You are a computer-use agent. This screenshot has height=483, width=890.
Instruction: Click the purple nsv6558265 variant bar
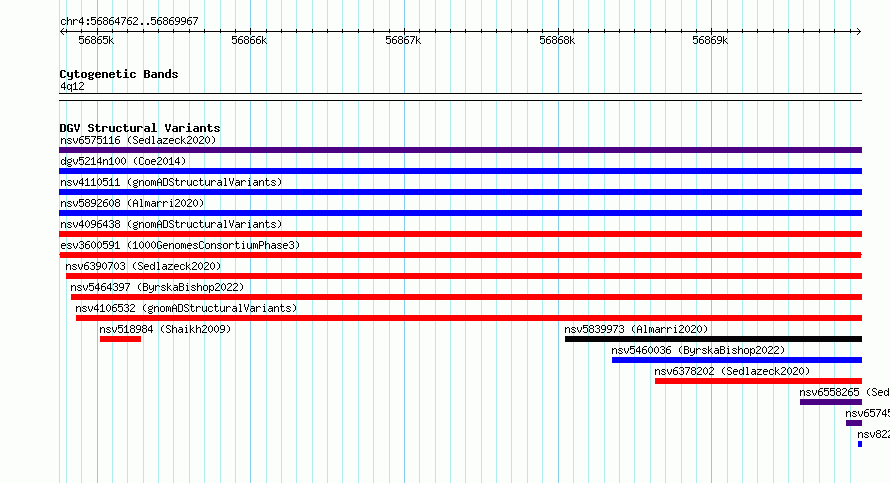point(831,402)
